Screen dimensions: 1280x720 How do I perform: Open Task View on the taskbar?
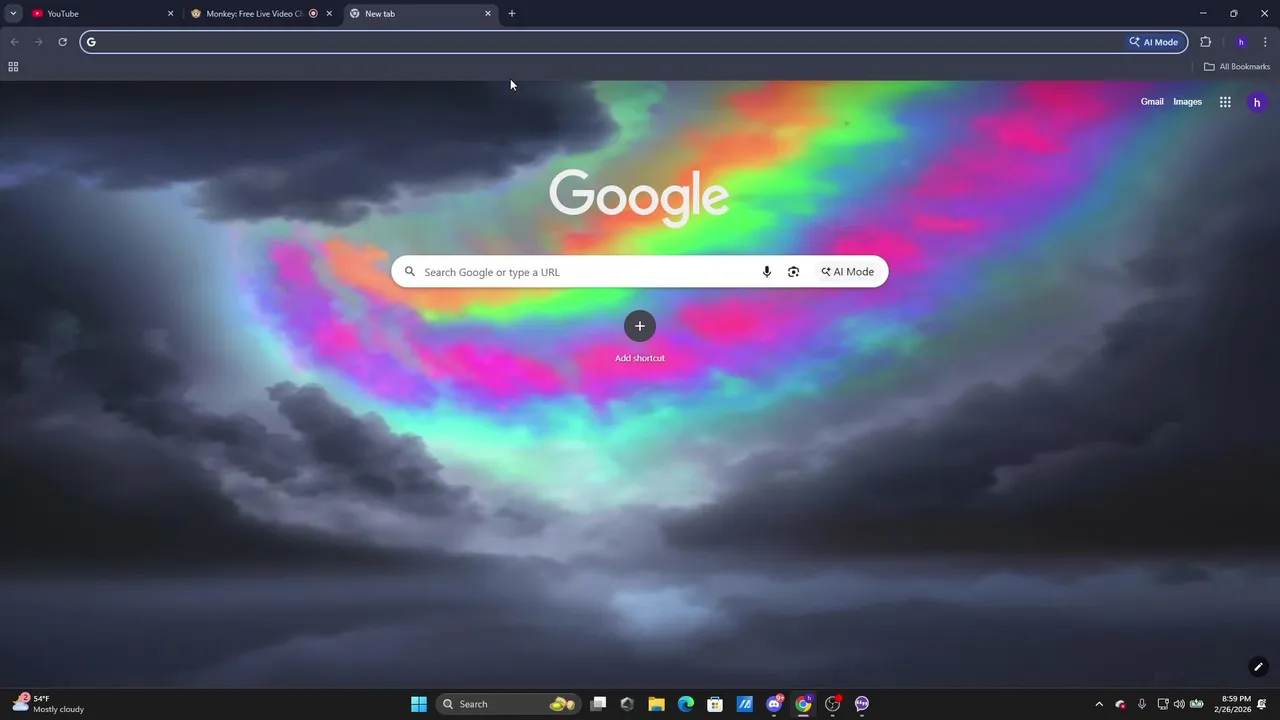[x=598, y=704]
